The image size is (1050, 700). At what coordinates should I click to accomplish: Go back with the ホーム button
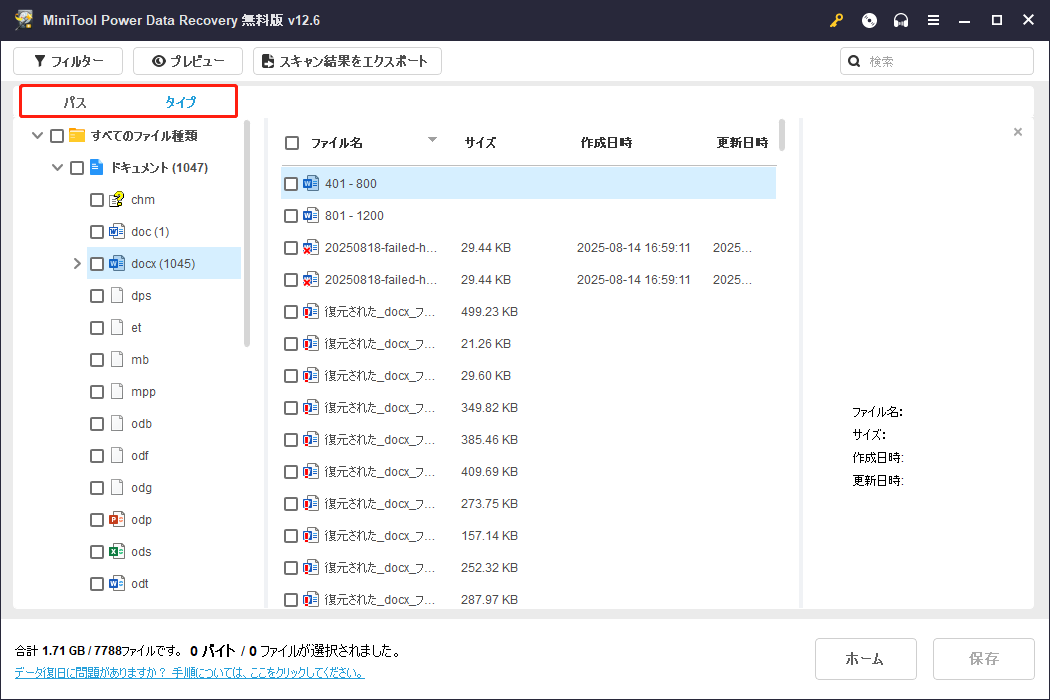(865, 659)
